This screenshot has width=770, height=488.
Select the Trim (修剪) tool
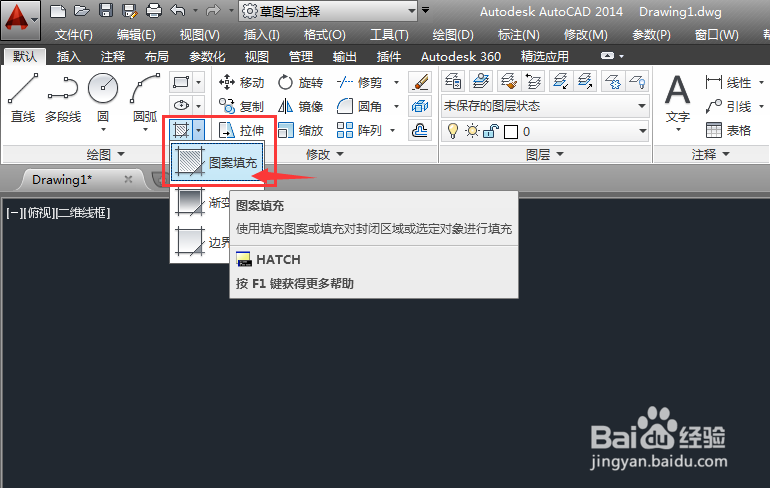[359, 82]
